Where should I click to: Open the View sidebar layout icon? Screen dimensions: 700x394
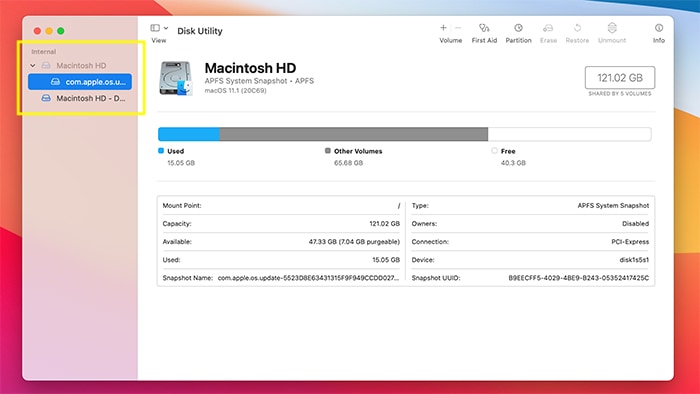point(155,28)
